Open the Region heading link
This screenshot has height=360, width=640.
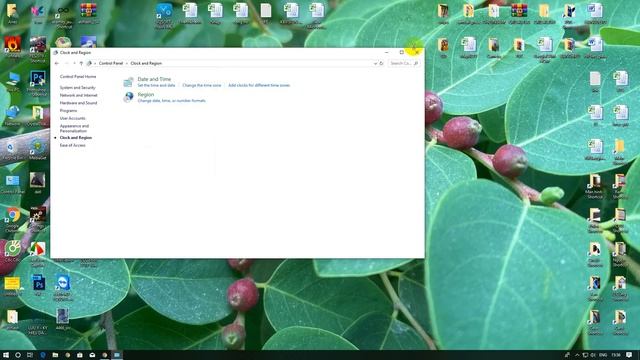[146, 95]
